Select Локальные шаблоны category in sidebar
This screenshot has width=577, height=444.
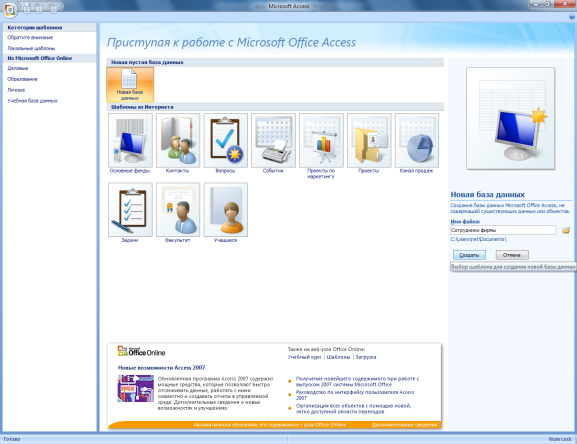[31, 48]
